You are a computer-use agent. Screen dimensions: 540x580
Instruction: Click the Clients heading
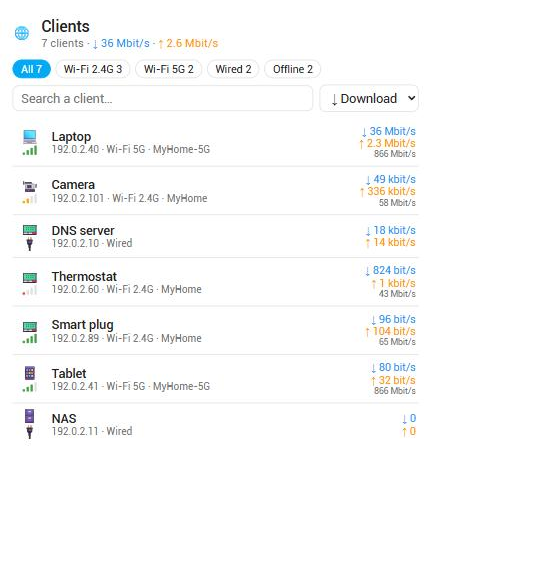tap(65, 26)
